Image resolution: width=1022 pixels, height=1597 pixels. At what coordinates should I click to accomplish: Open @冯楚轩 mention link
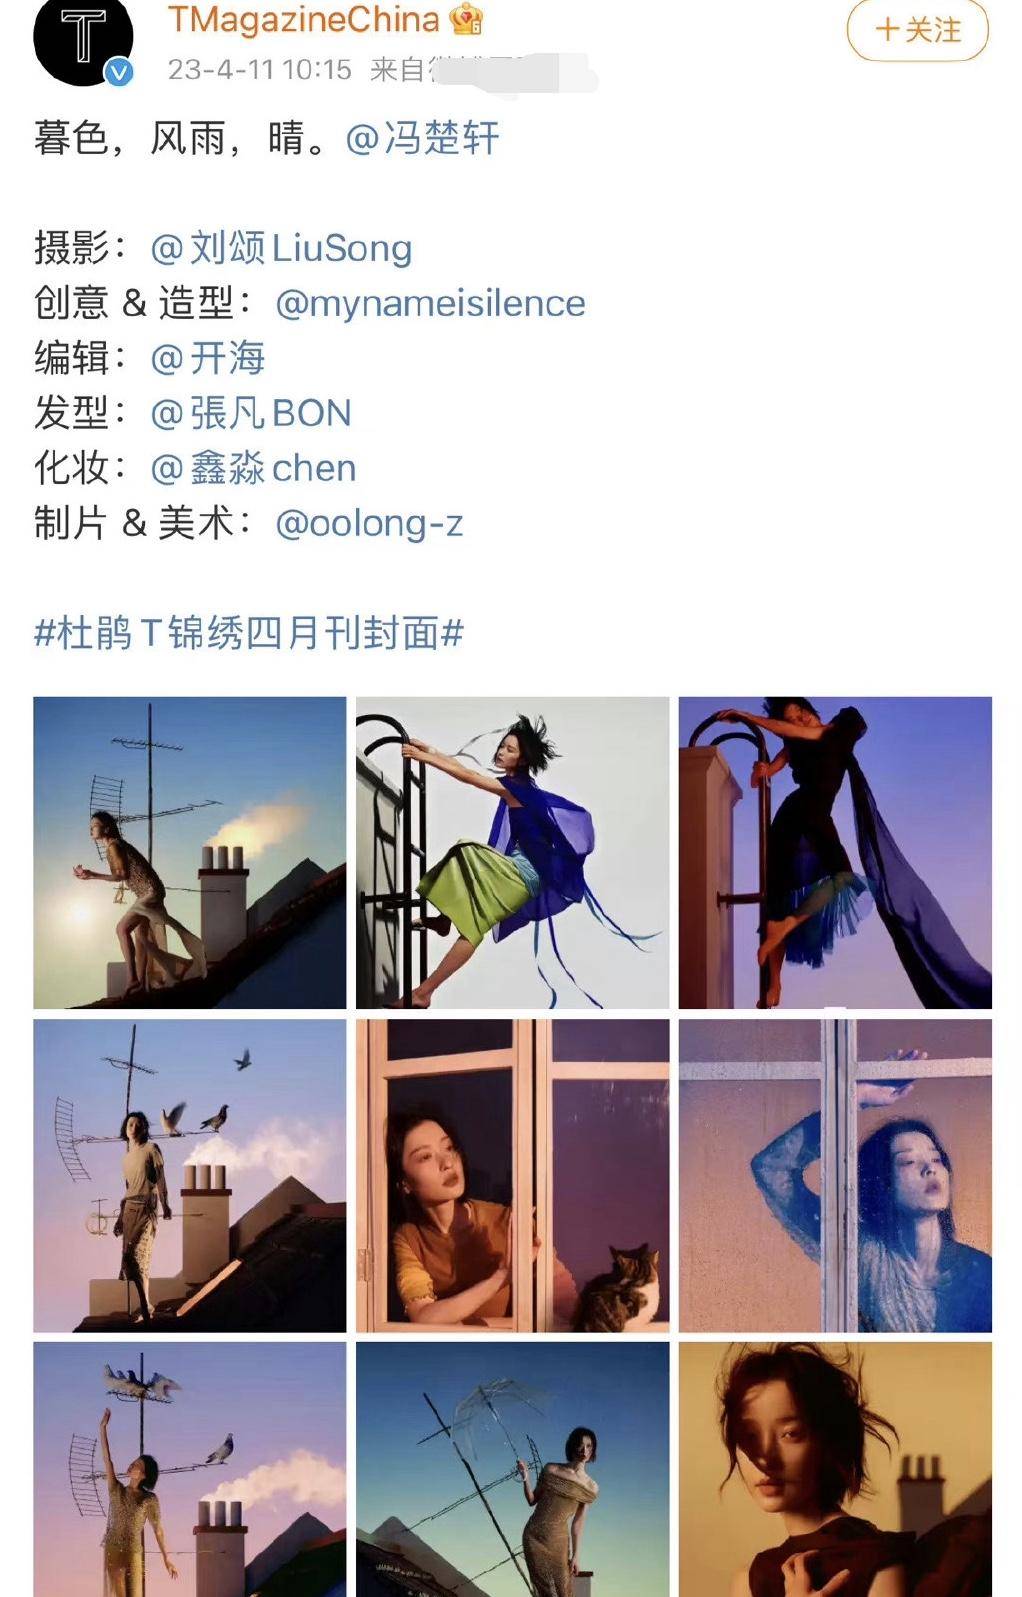pyautogui.click(x=422, y=138)
